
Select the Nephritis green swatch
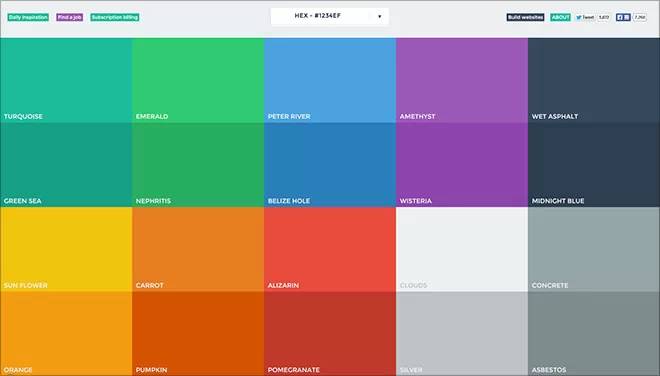click(198, 165)
